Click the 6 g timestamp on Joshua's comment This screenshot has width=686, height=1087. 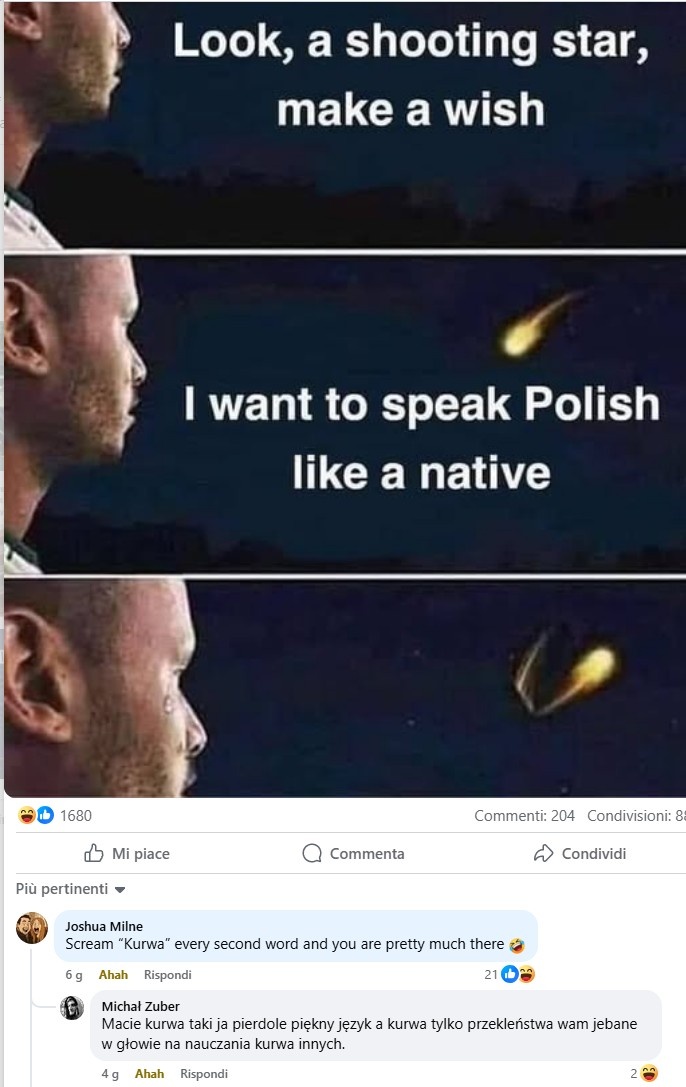[73, 975]
